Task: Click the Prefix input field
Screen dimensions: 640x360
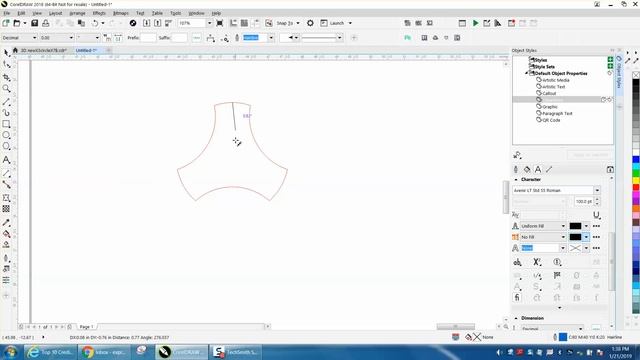Action: click(148, 38)
